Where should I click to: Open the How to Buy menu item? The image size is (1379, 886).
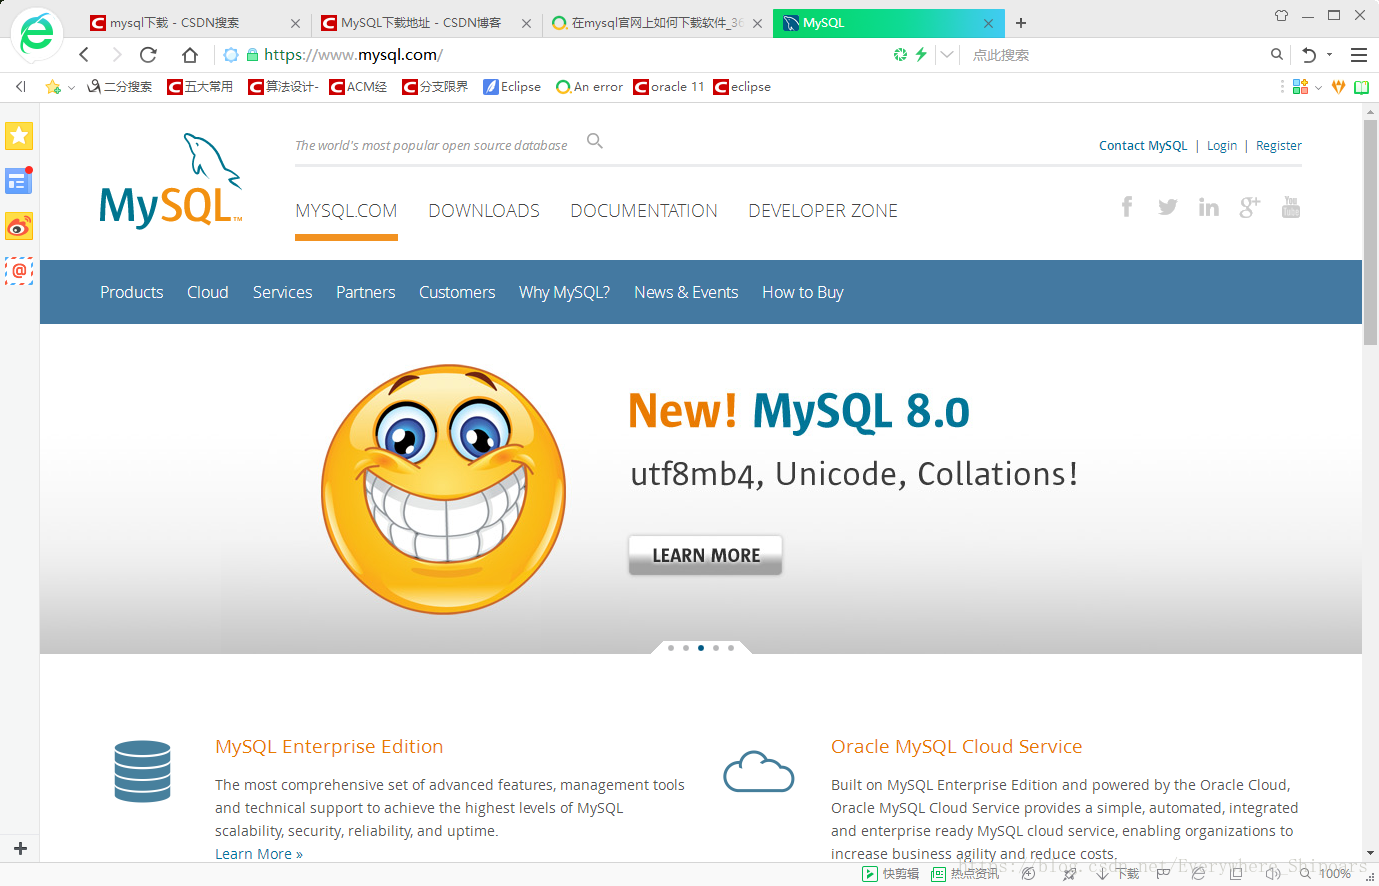coord(803,292)
